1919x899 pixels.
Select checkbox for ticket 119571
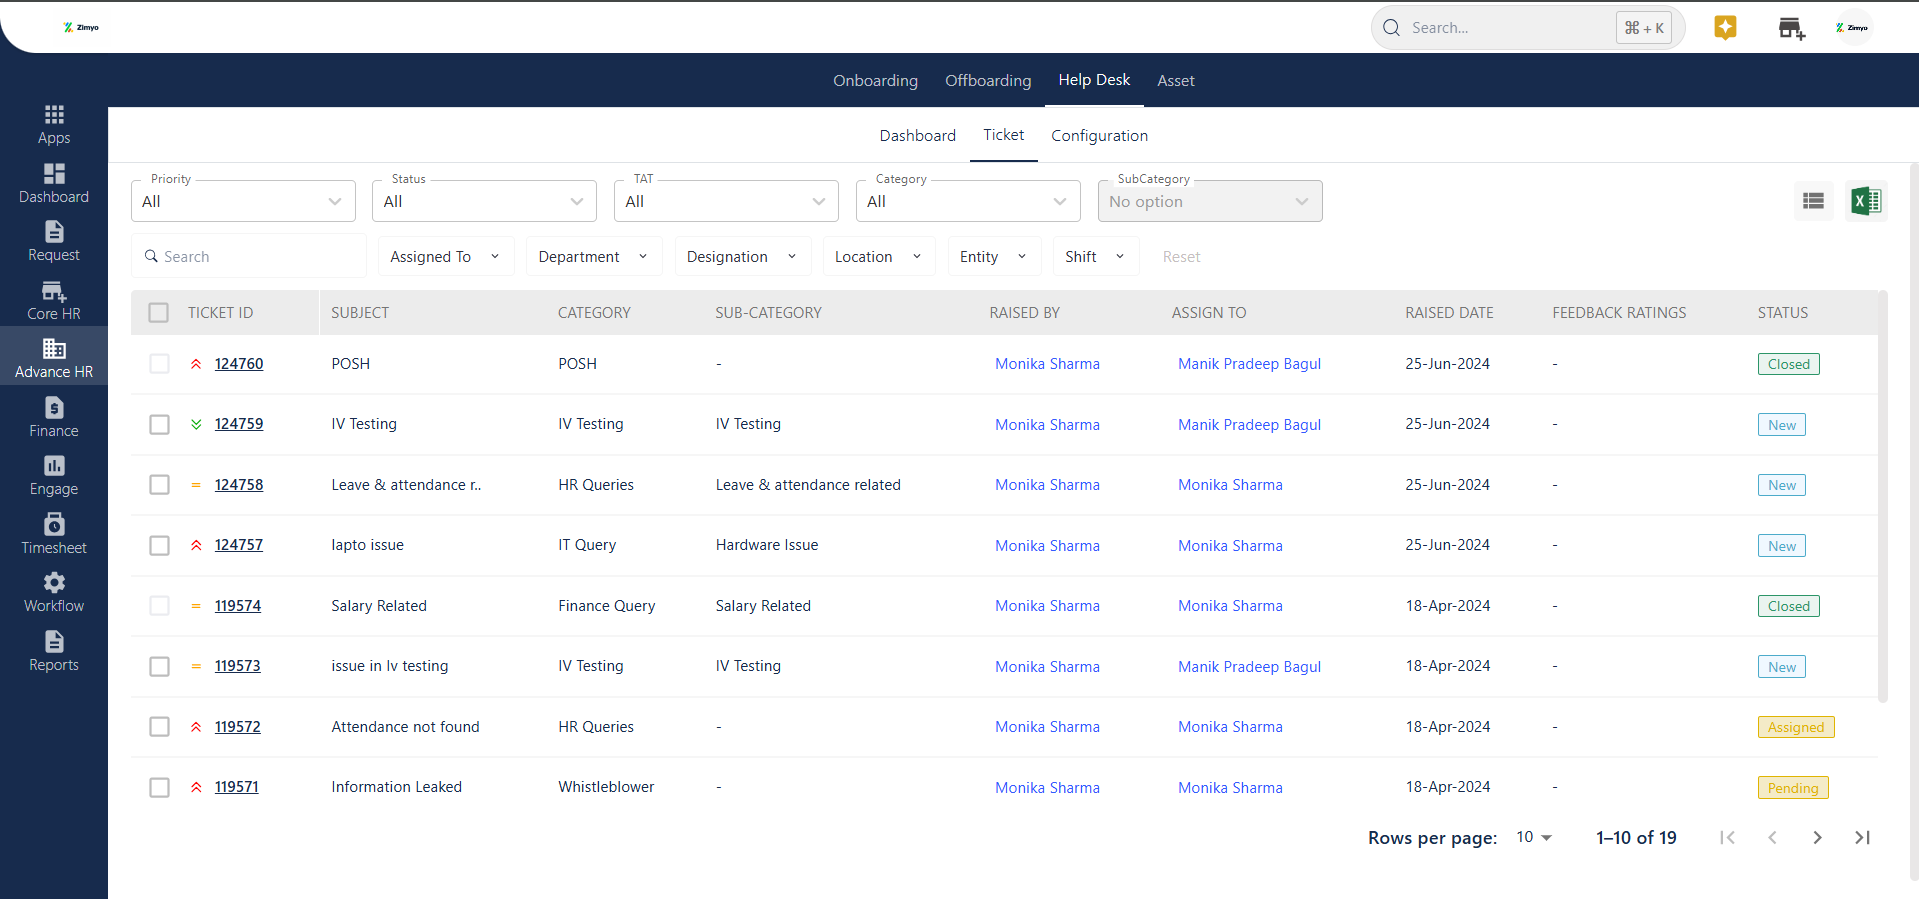(x=159, y=787)
